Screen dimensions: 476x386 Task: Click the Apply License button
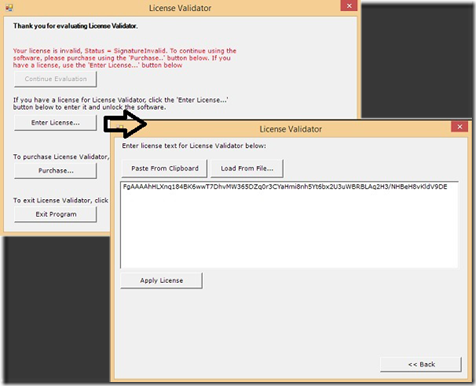point(161,281)
